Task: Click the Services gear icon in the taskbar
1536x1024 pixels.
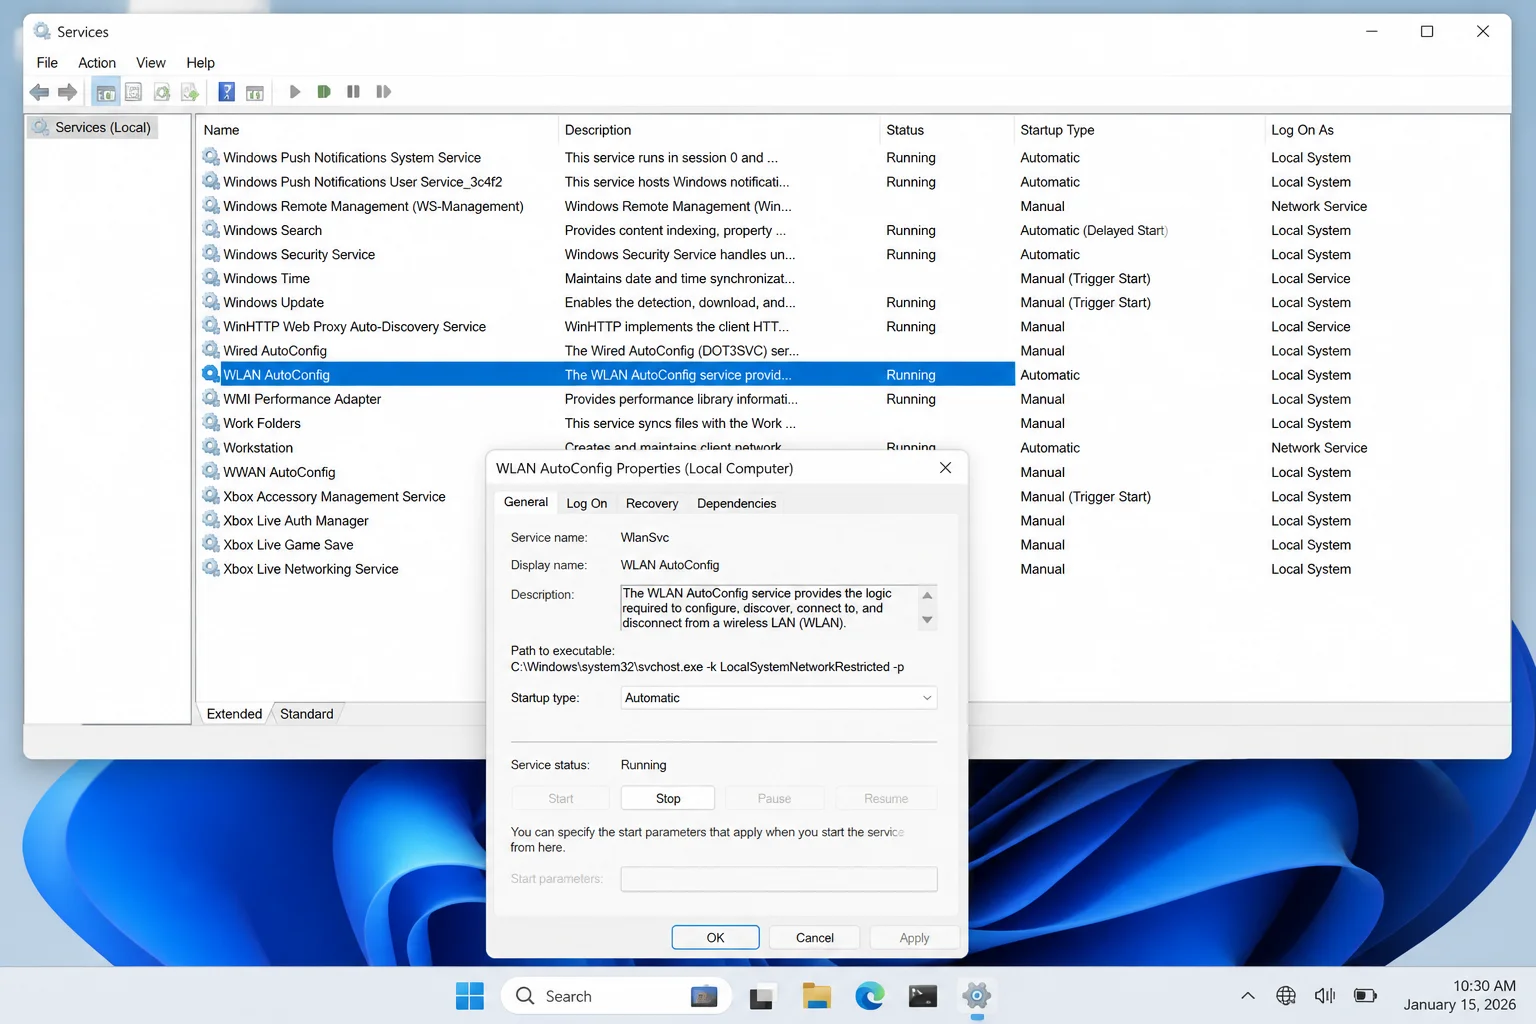Action: pyautogui.click(x=976, y=996)
